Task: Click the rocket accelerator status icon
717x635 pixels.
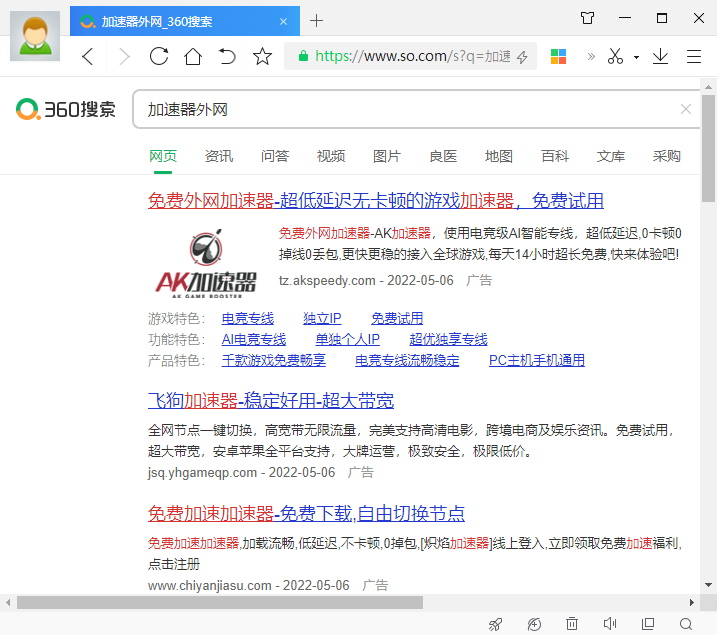Action: click(x=496, y=624)
